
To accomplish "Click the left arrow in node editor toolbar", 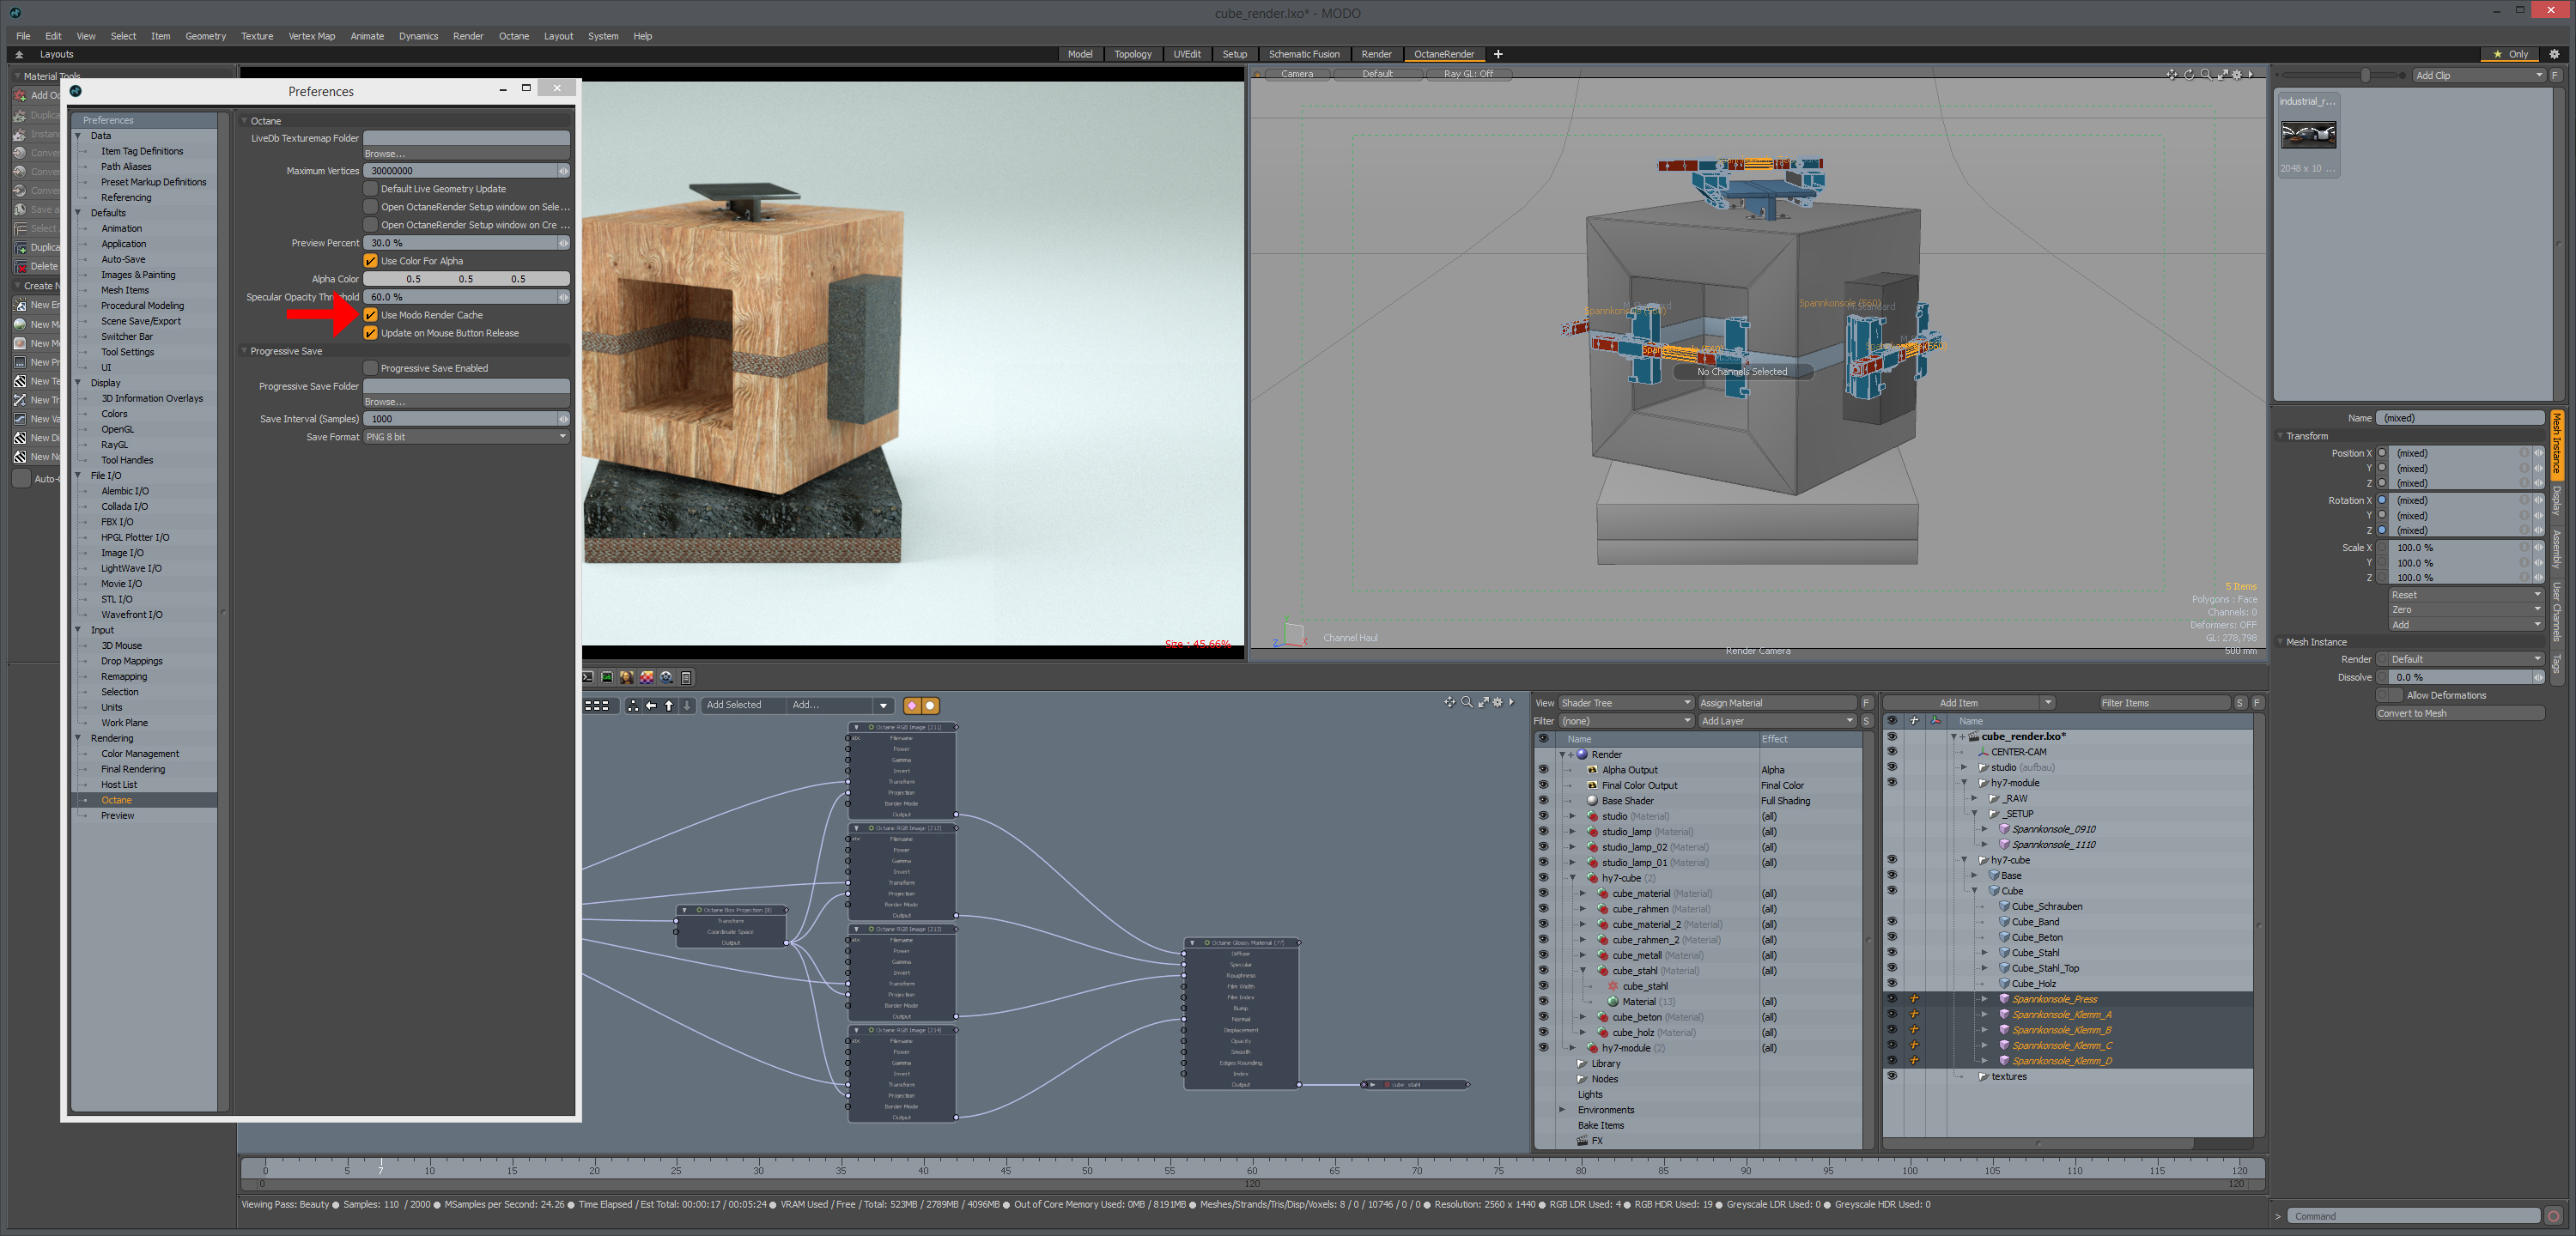I will pyautogui.click(x=651, y=706).
